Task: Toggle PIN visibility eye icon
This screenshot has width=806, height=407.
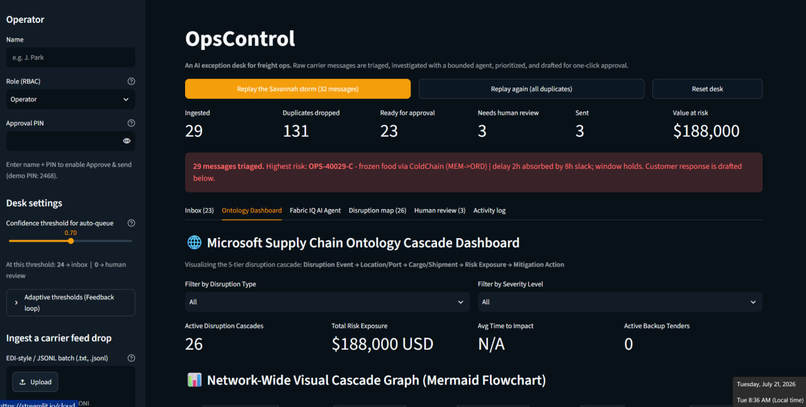Action: [x=126, y=141]
